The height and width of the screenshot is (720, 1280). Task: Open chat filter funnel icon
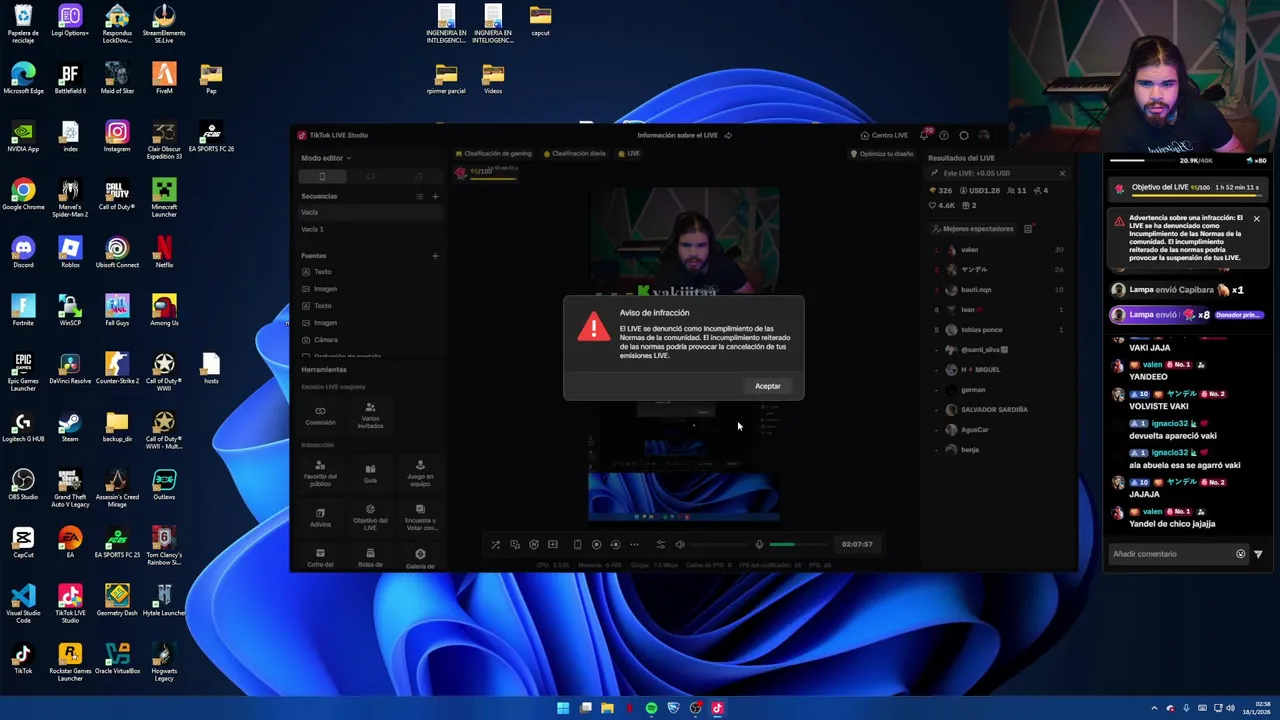click(x=1258, y=554)
